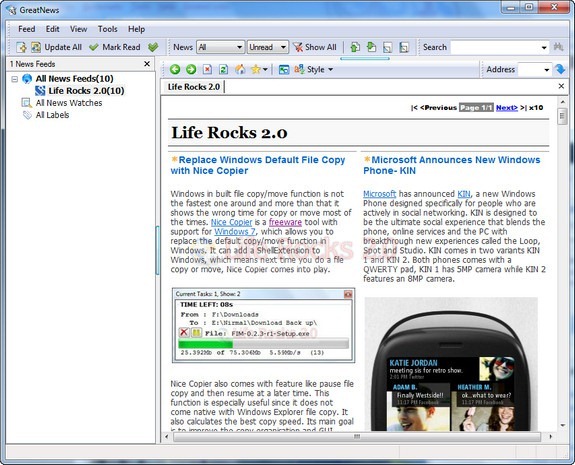
Task: Click the add new feed icon
Action: (x=21, y=47)
